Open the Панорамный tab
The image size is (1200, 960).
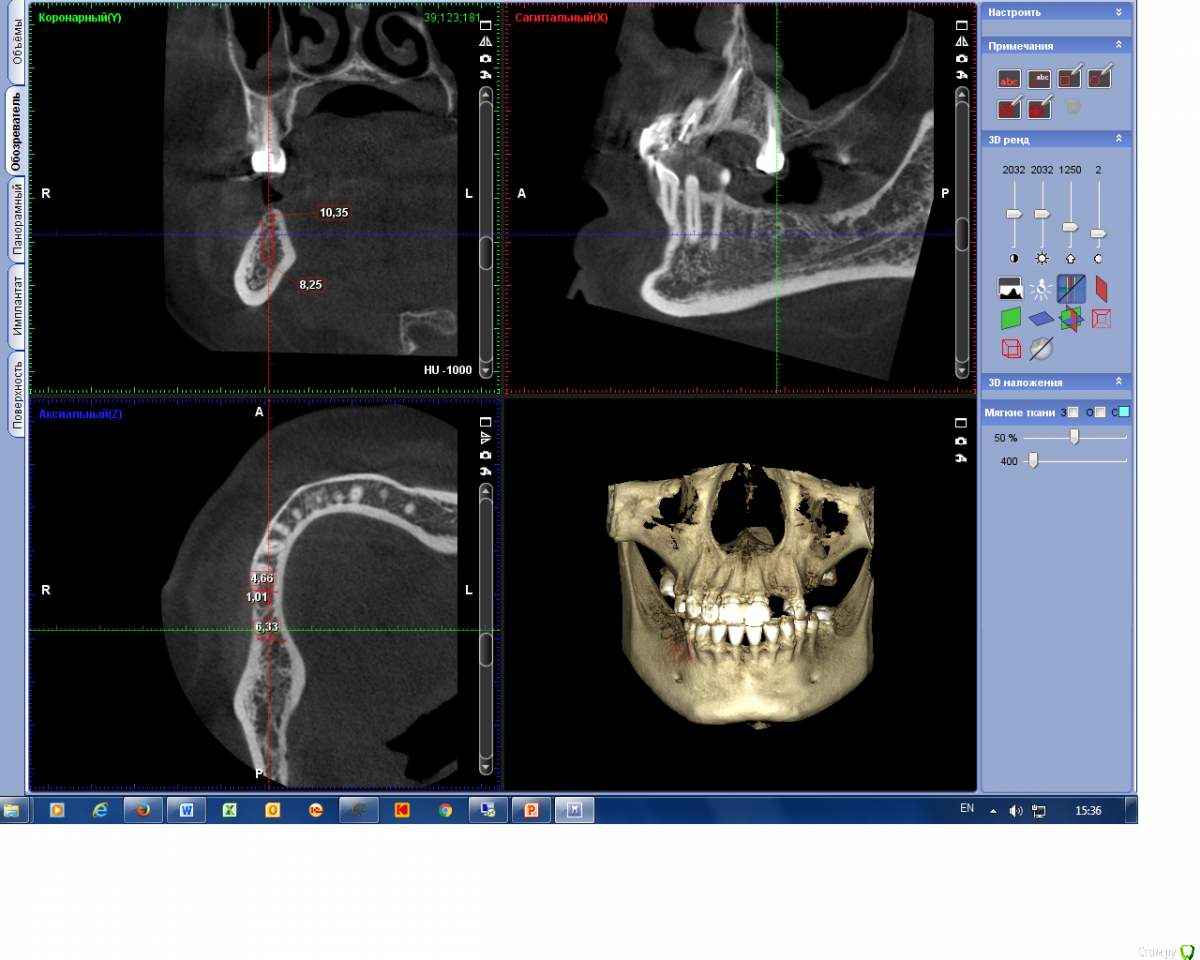(x=16, y=220)
